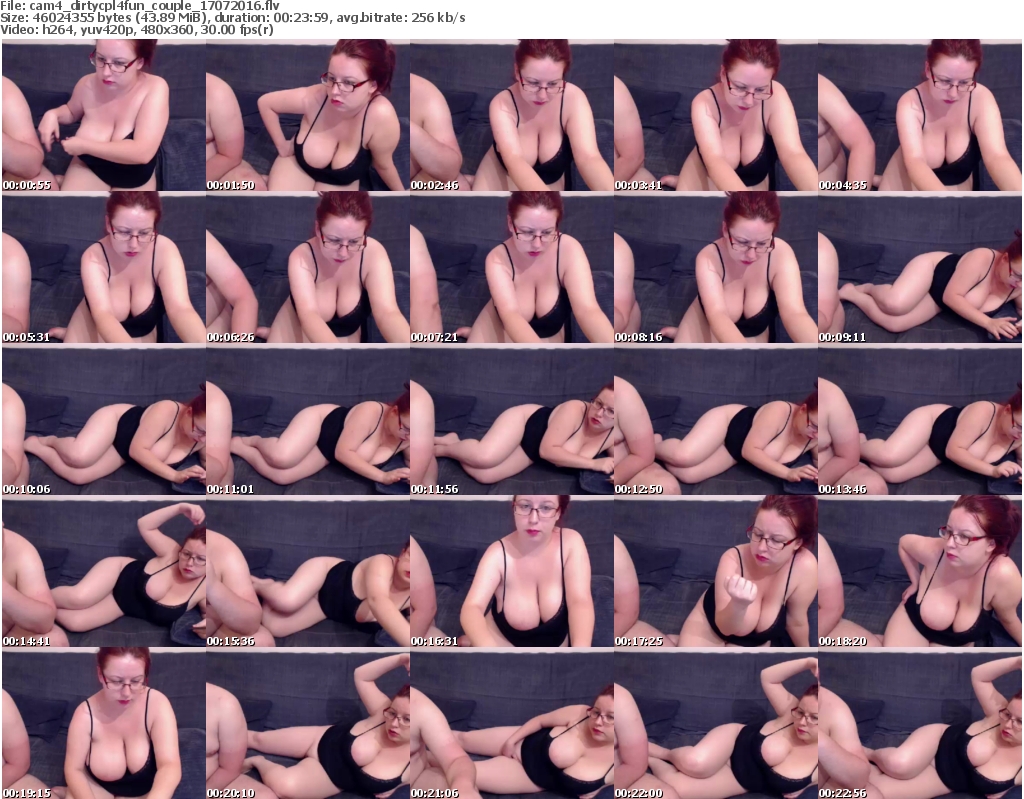Pick the last thumbnail stamped 00:22:56
The image size is (1024, 799).
(920, 723)
